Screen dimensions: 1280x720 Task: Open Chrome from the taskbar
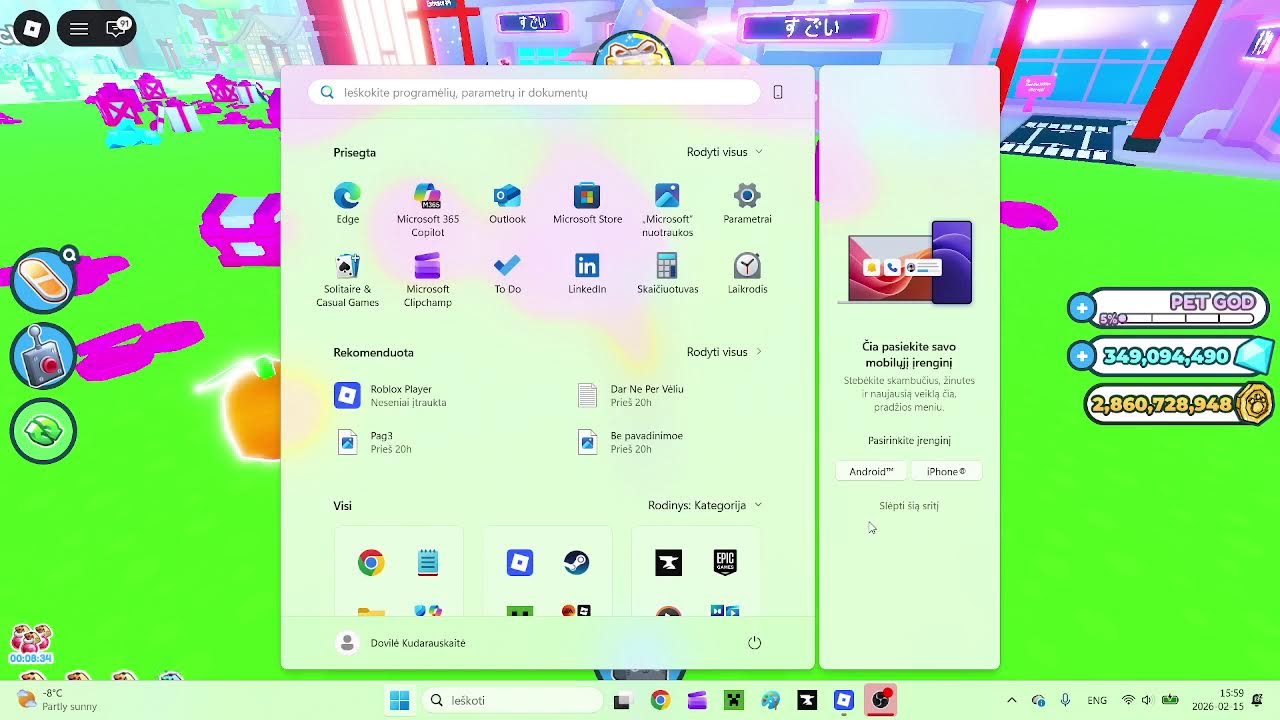click(x=660, y=700)
